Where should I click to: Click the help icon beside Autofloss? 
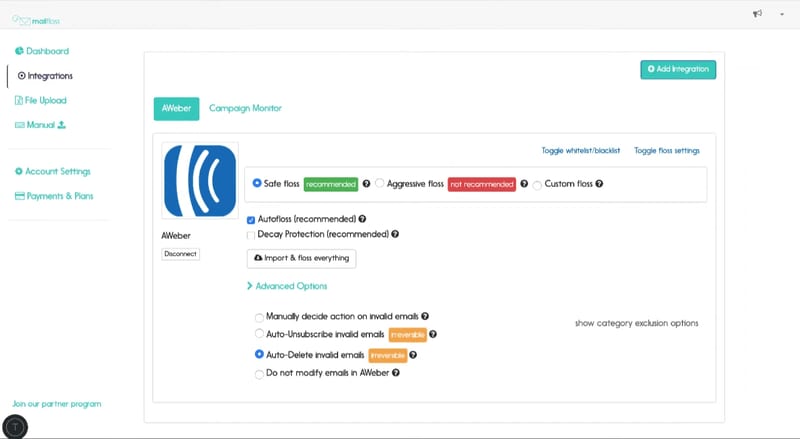coord(362,219)
